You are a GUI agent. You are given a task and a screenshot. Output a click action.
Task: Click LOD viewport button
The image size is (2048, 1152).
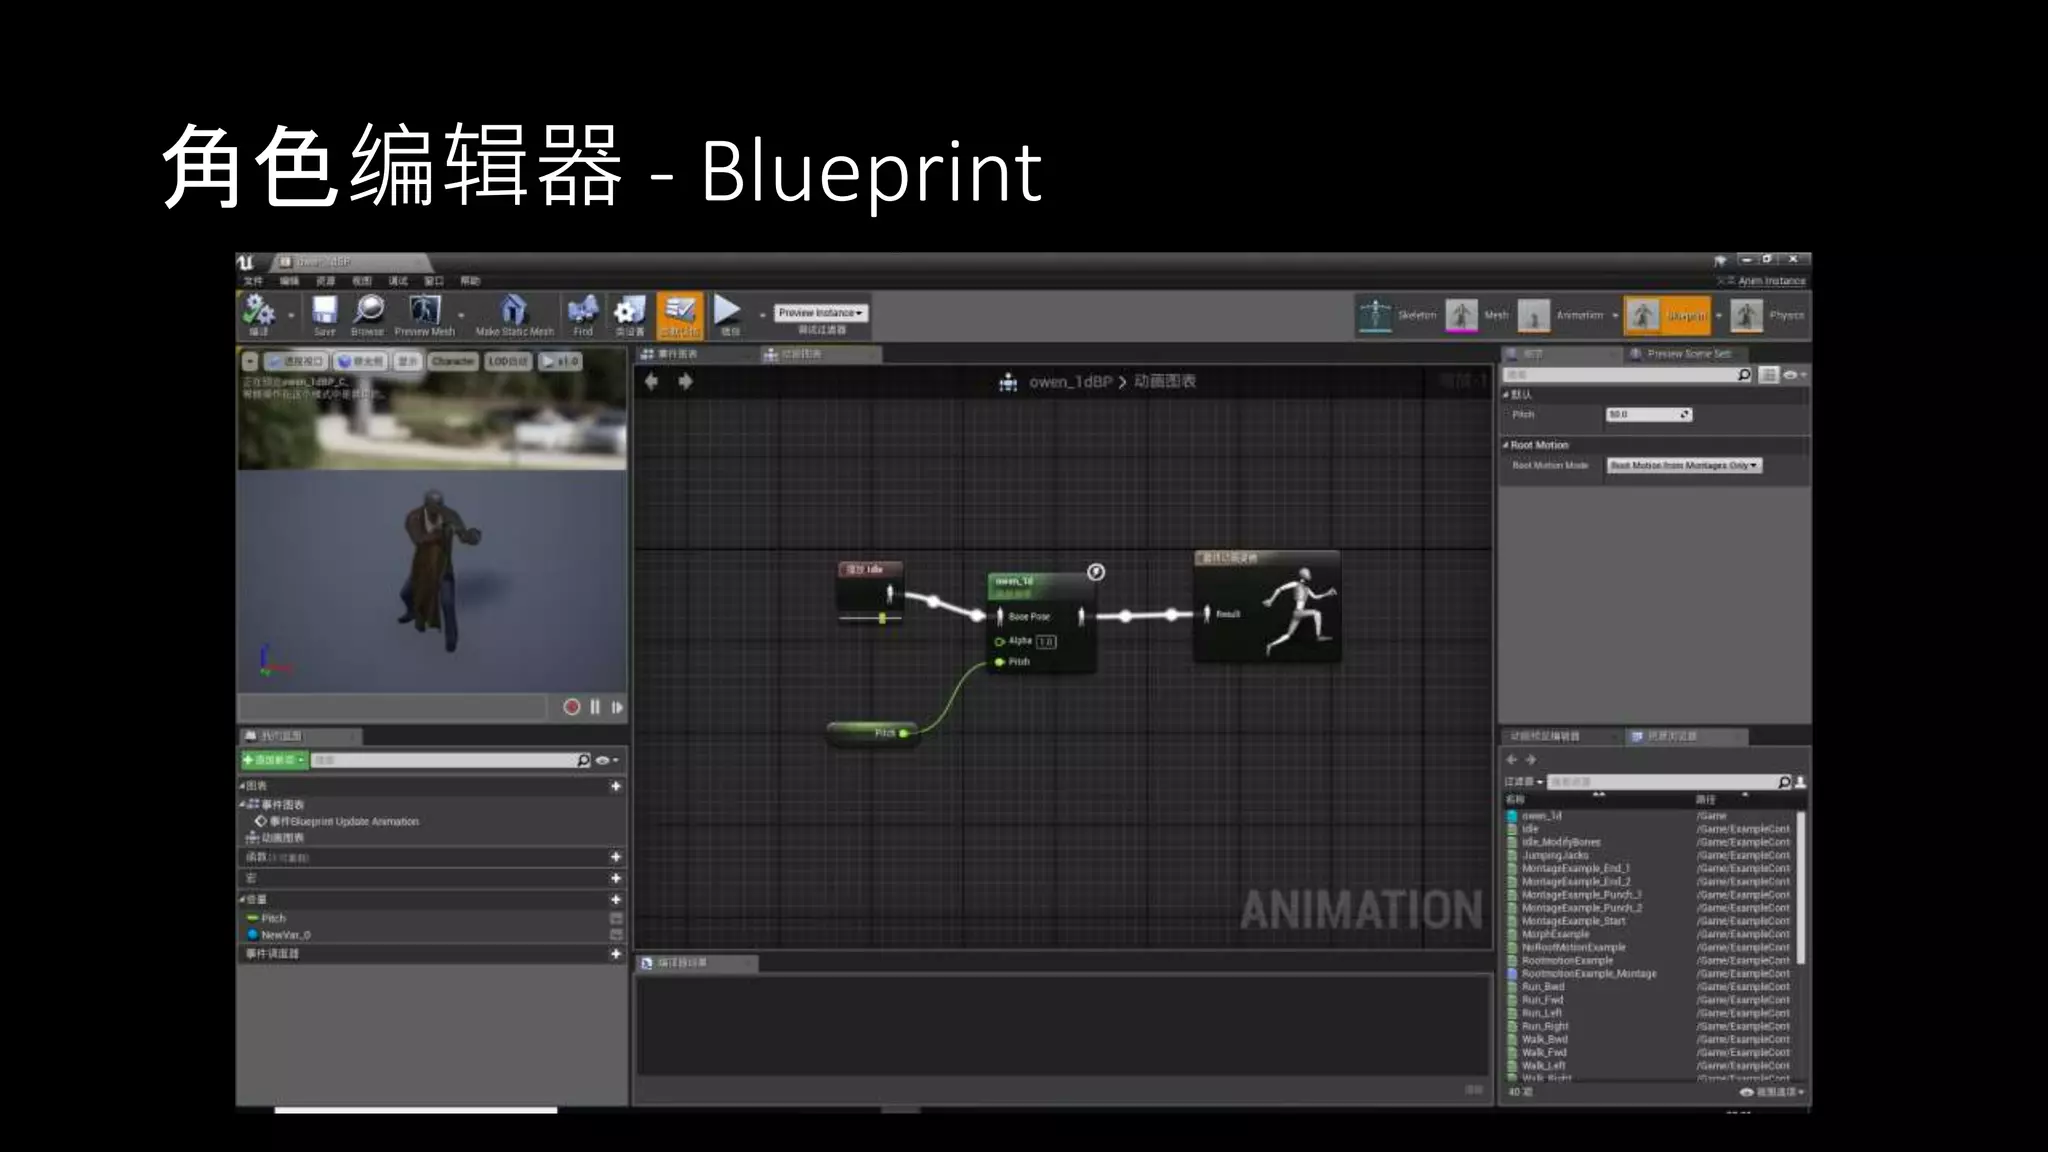click(508, 361)
